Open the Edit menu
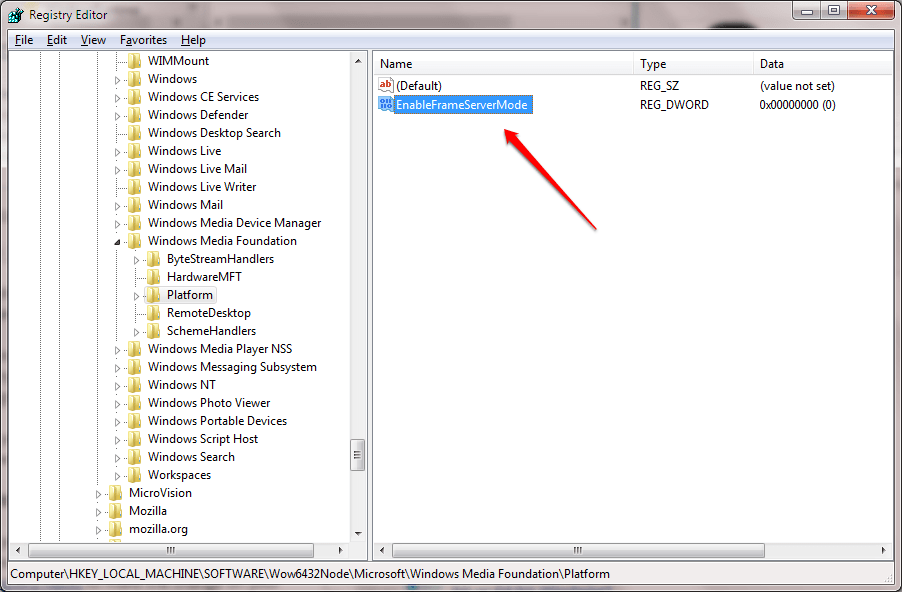 pyautogui.click(x=56, y=39)
